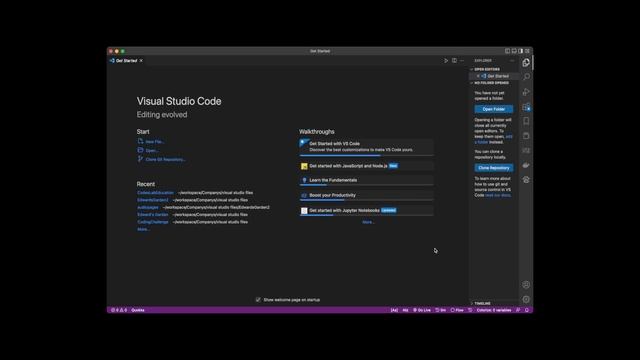Screen dimensions: 640x360
Task: Click the New File icon under Start
Action: (140, 141)
